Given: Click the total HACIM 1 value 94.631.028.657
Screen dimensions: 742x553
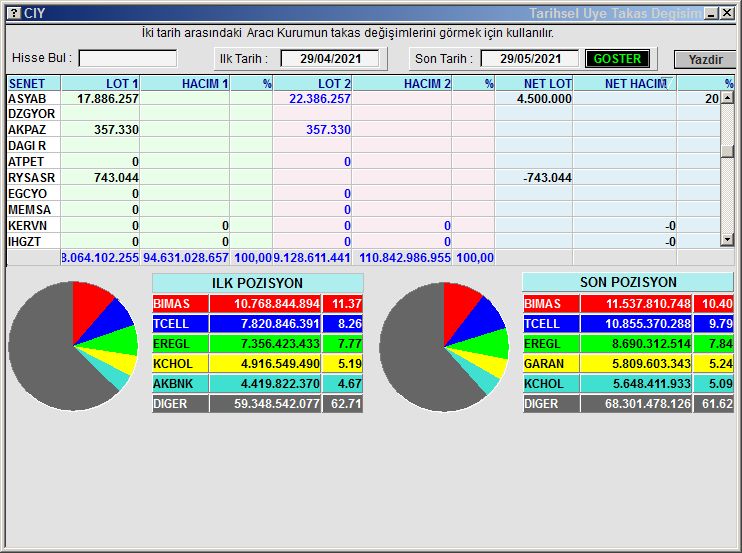Looking at the screenshot, I should tap(186, 258).
